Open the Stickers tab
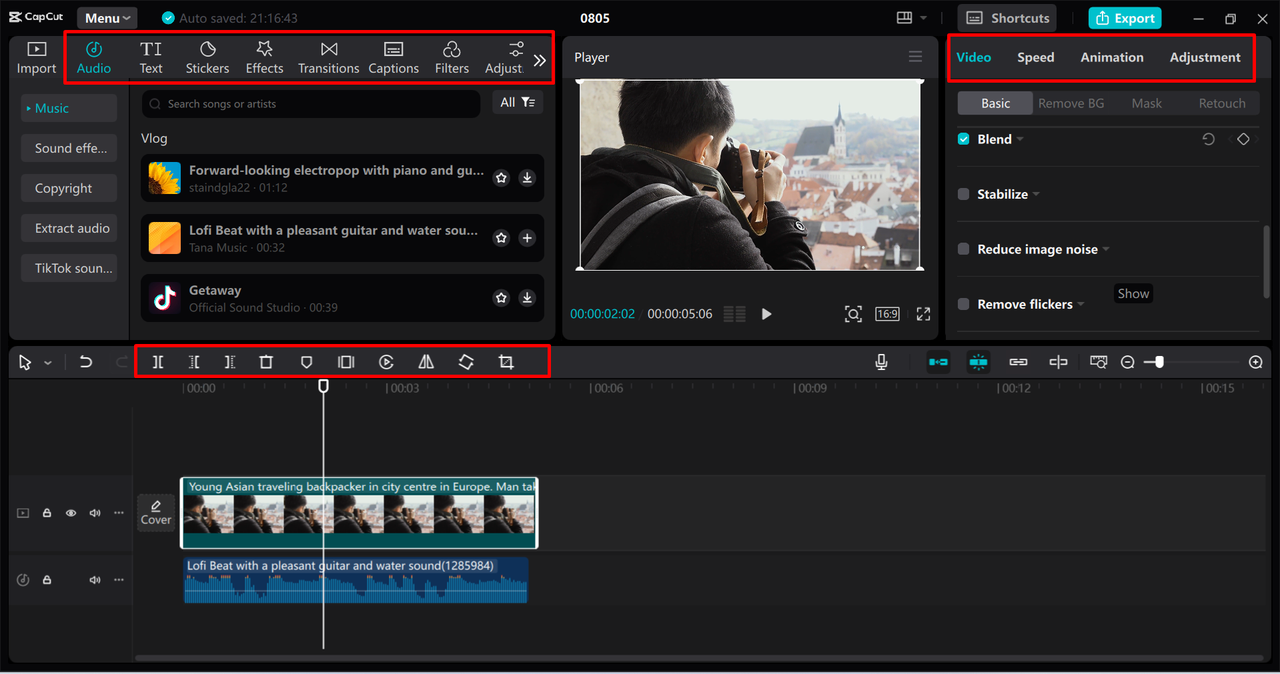Image resolution: width=1280 pixels, height=674 pixels. pyautogui.click(x=207, y=58)
